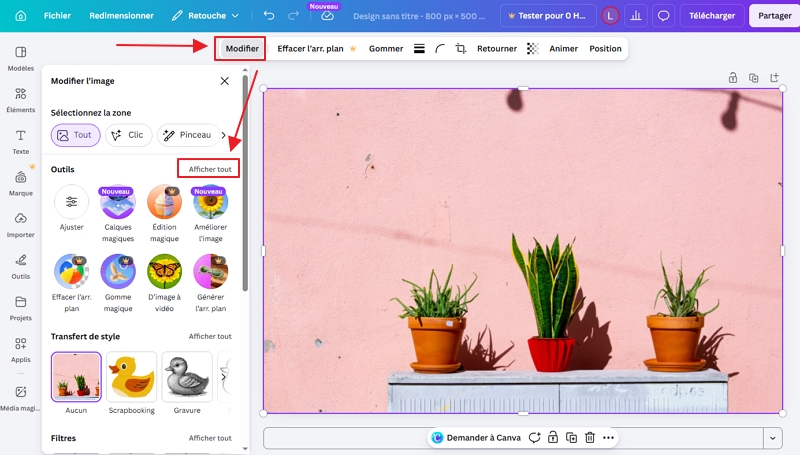Select the Clic zone option
800x455 pixels.
pyautogui.click(x=129, y=135)
